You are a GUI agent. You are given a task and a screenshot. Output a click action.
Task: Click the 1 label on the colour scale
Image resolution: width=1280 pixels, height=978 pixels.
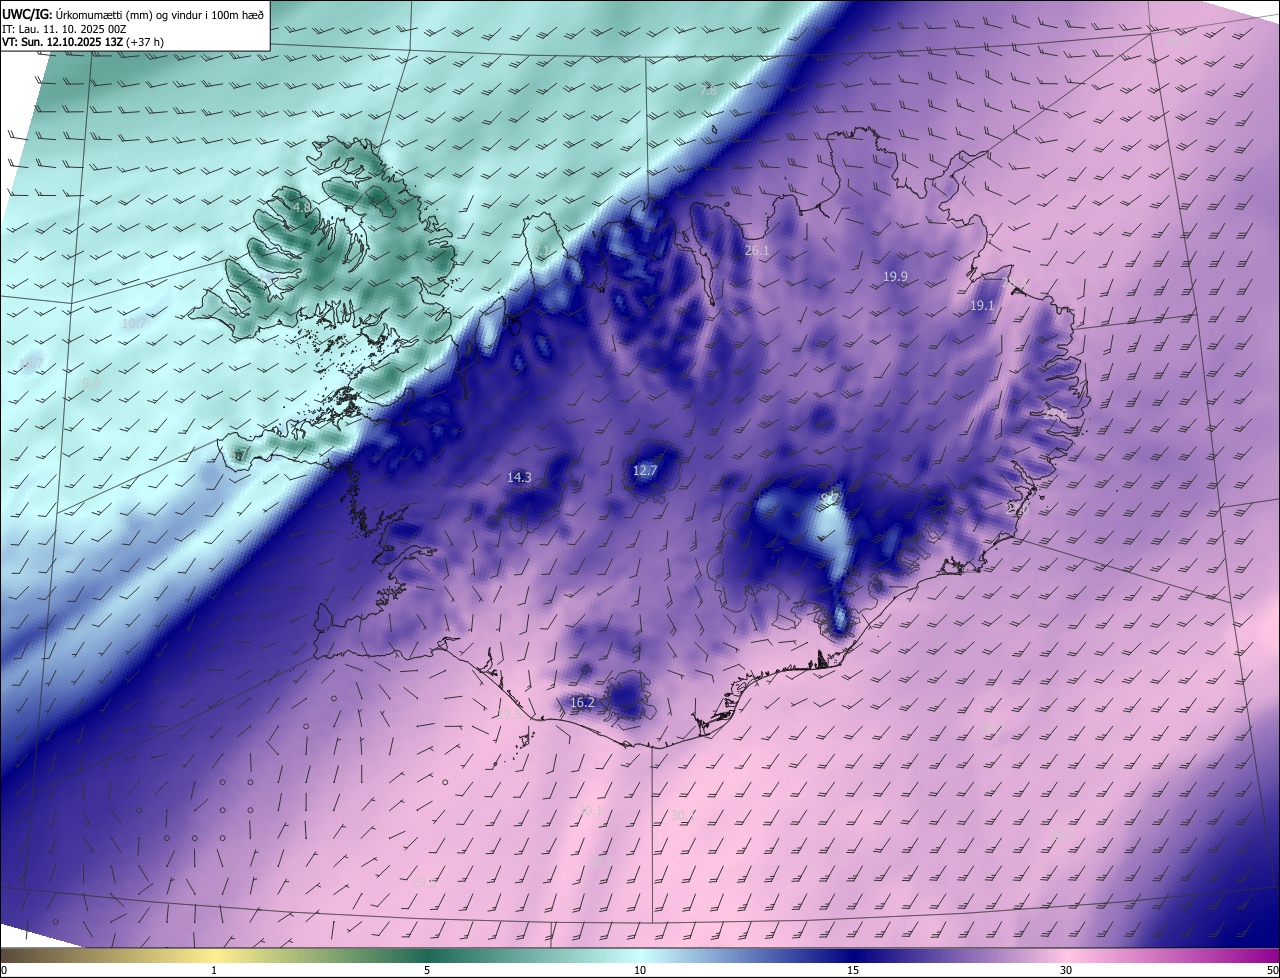click(214, 970)
